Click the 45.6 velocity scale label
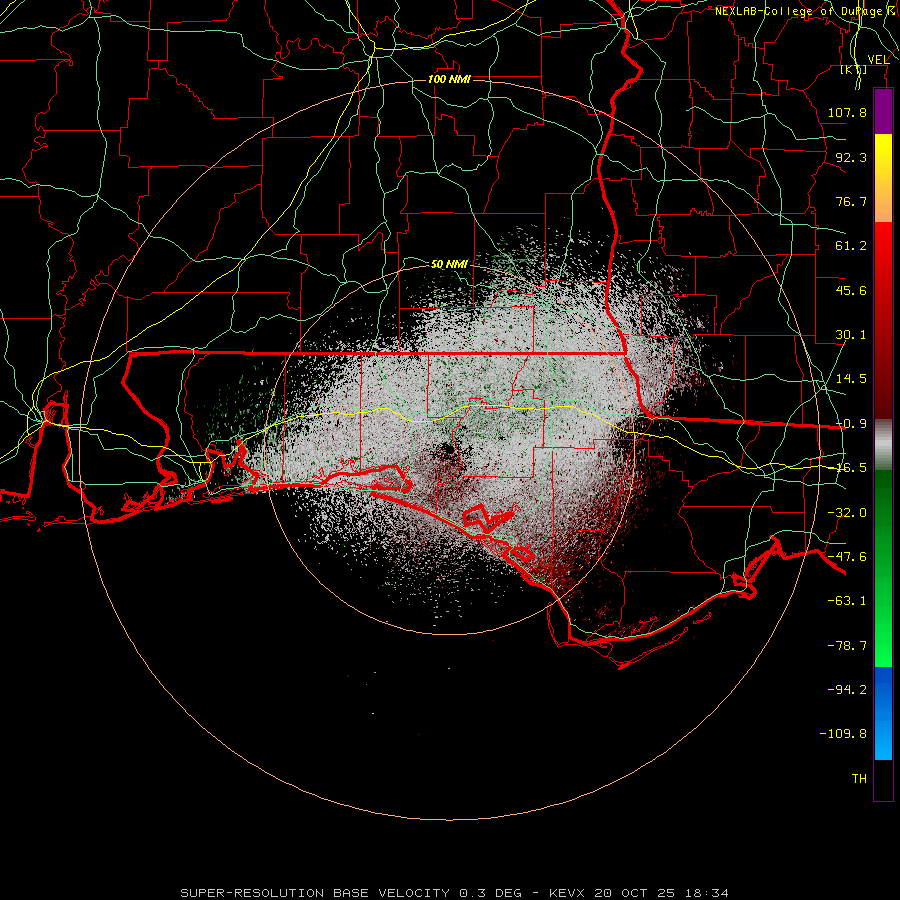Viewport: 900px width, 900px height. tap(851, 290)
